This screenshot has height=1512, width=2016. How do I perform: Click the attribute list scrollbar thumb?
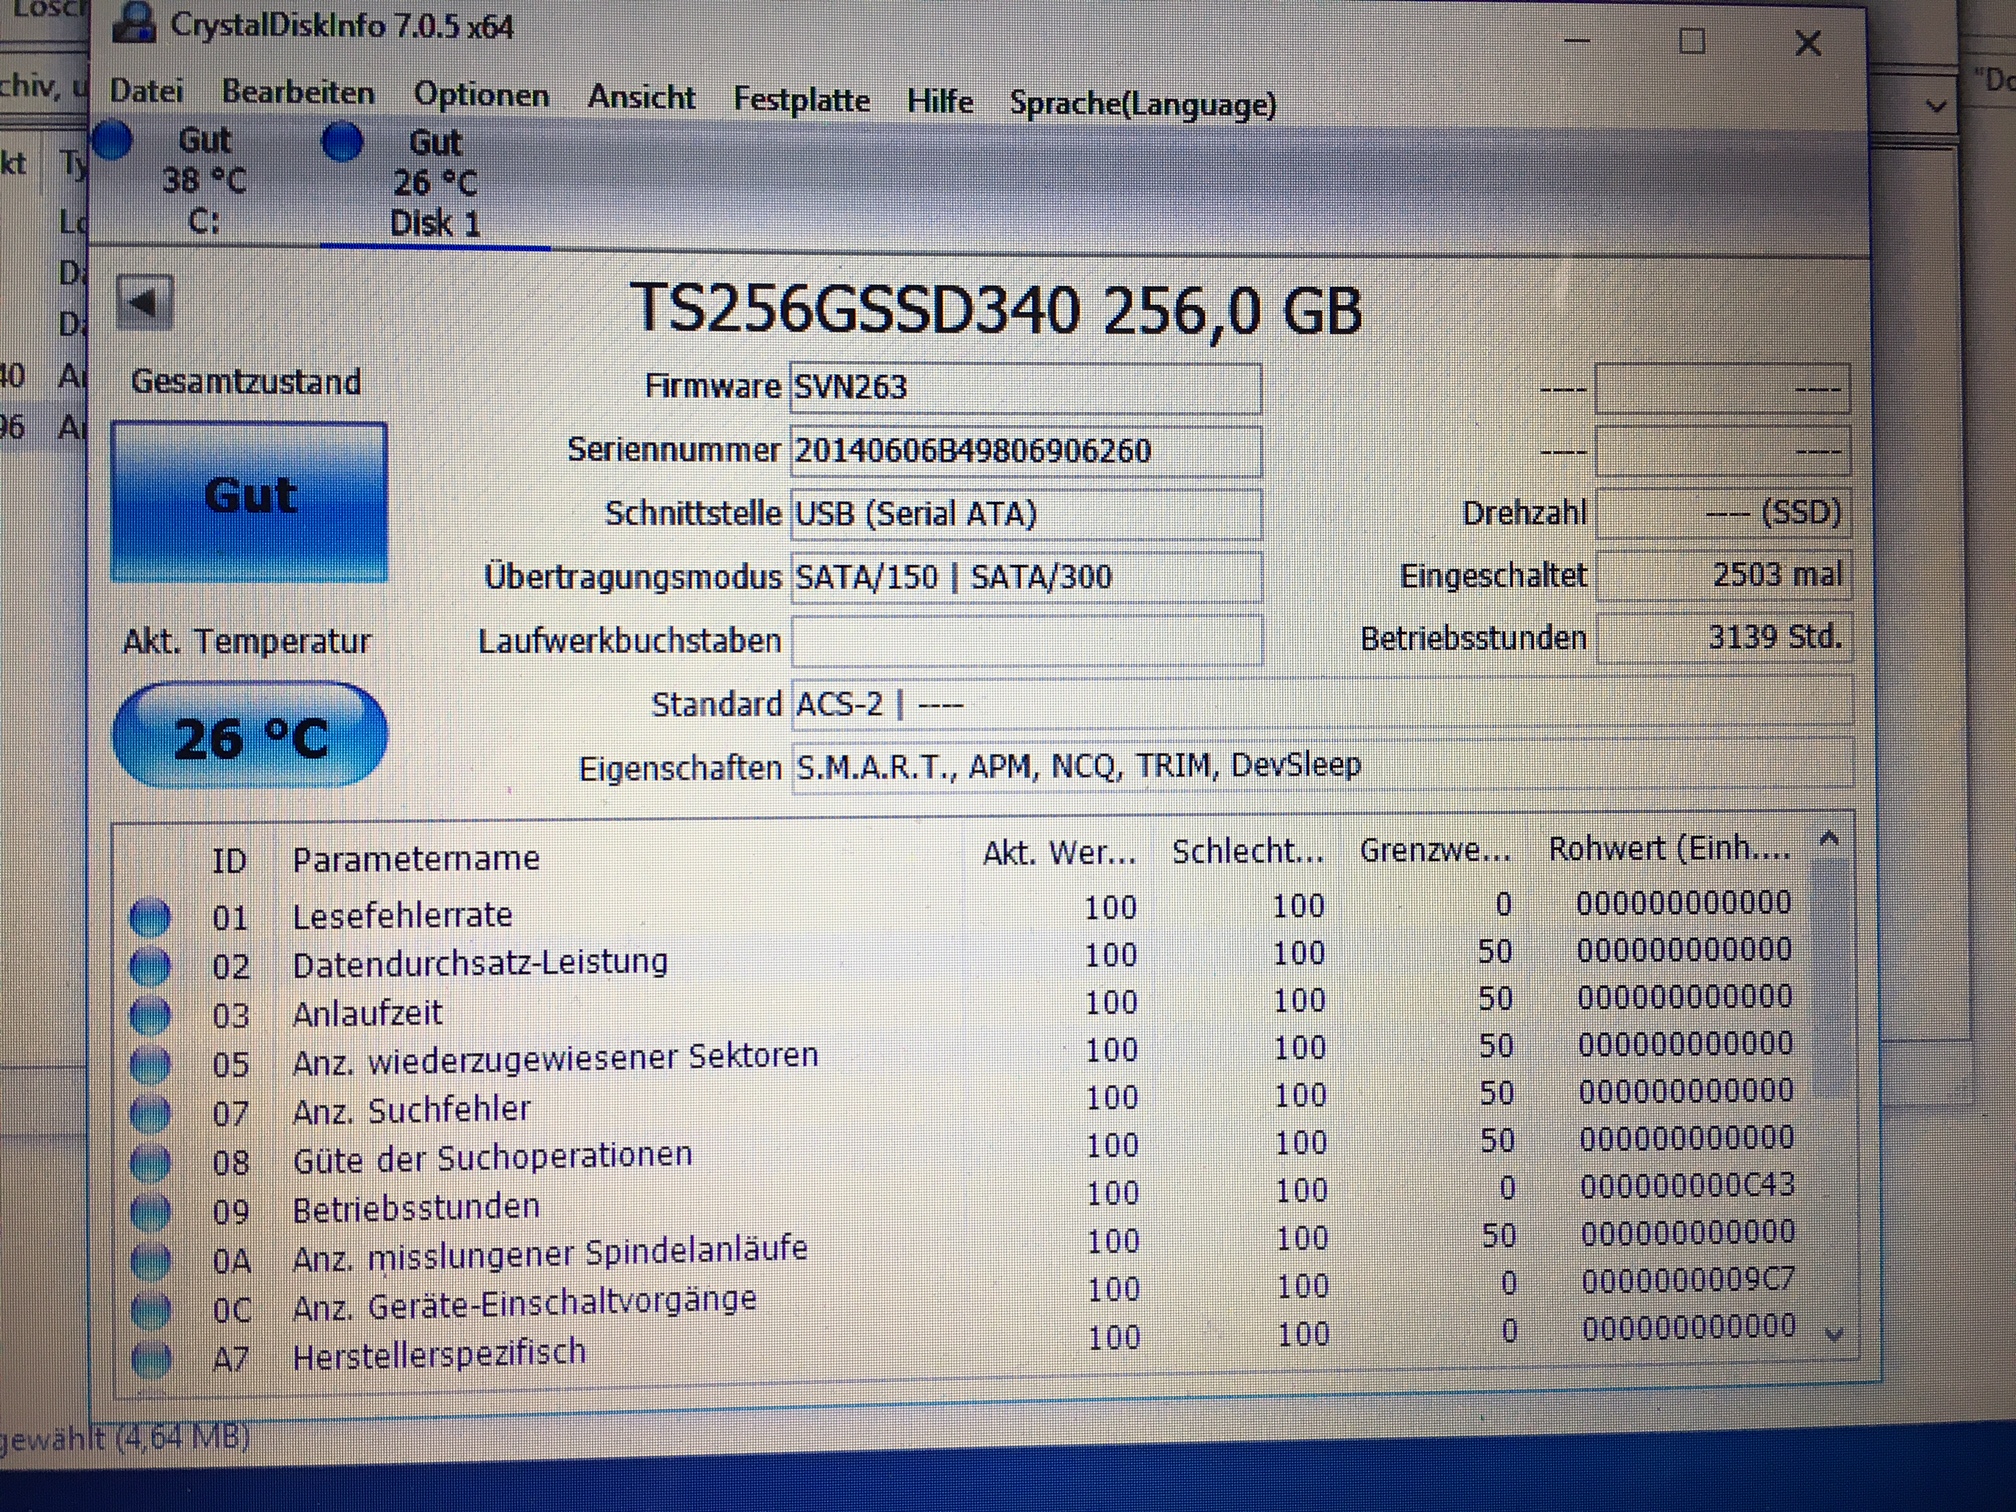pyautogui.click(x=1831, y=977)
